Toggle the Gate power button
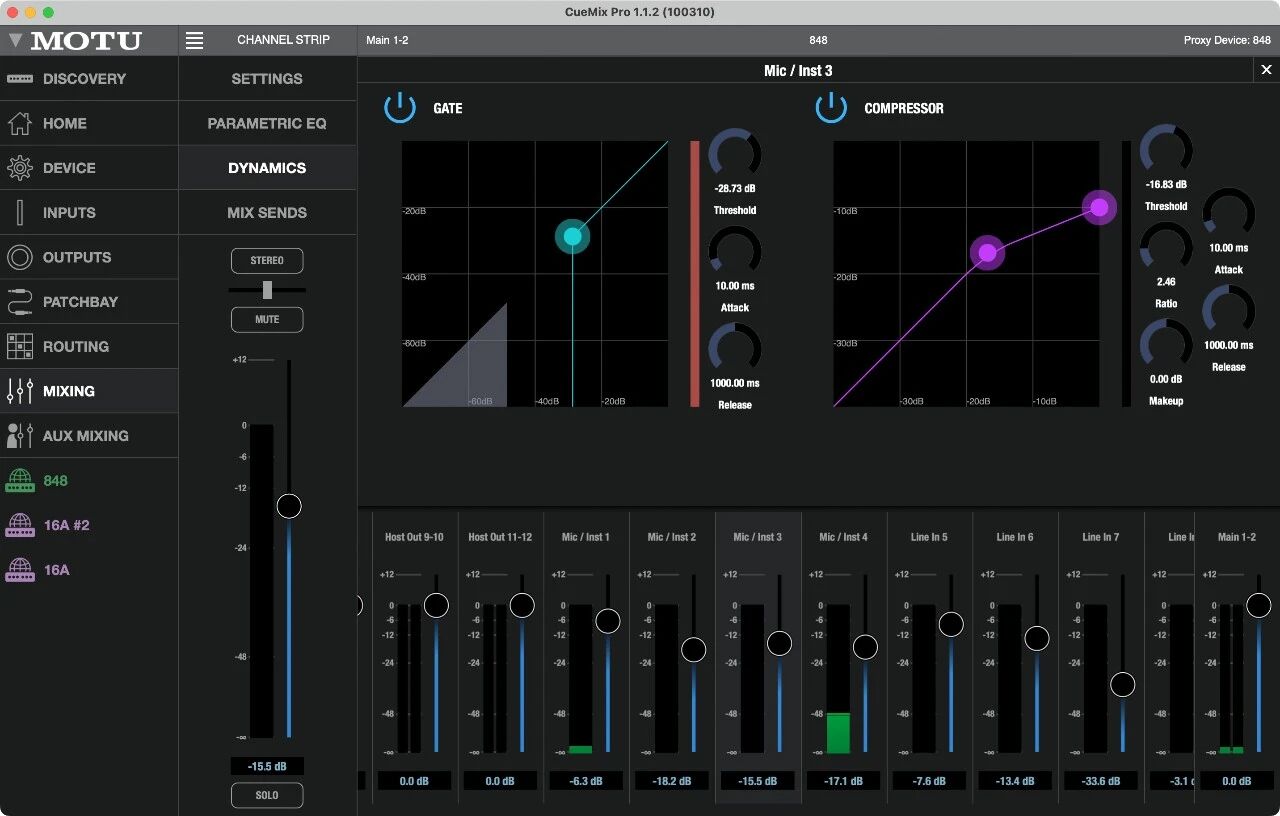 (x=400, y=108)
